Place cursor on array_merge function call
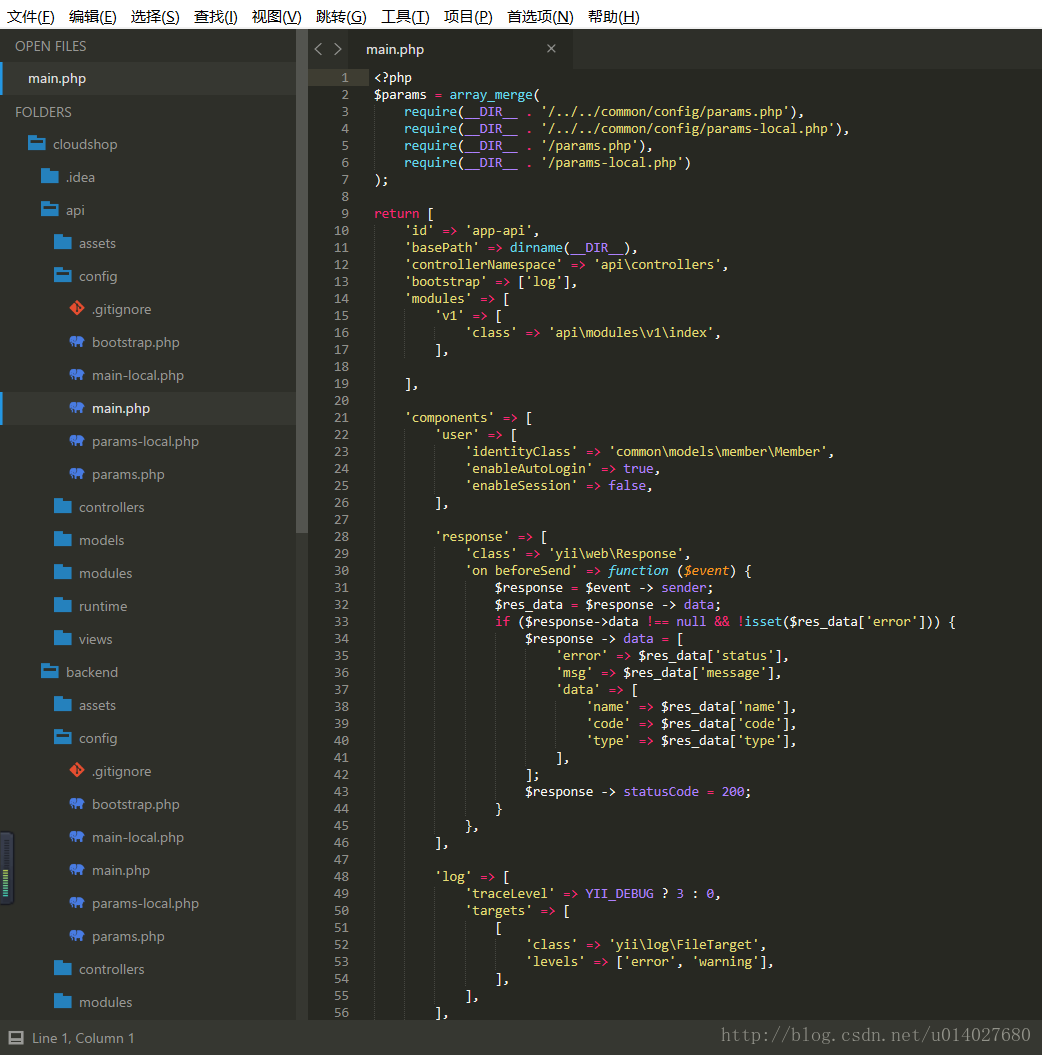1042x1055 pixels. click(x=491, y=95)
